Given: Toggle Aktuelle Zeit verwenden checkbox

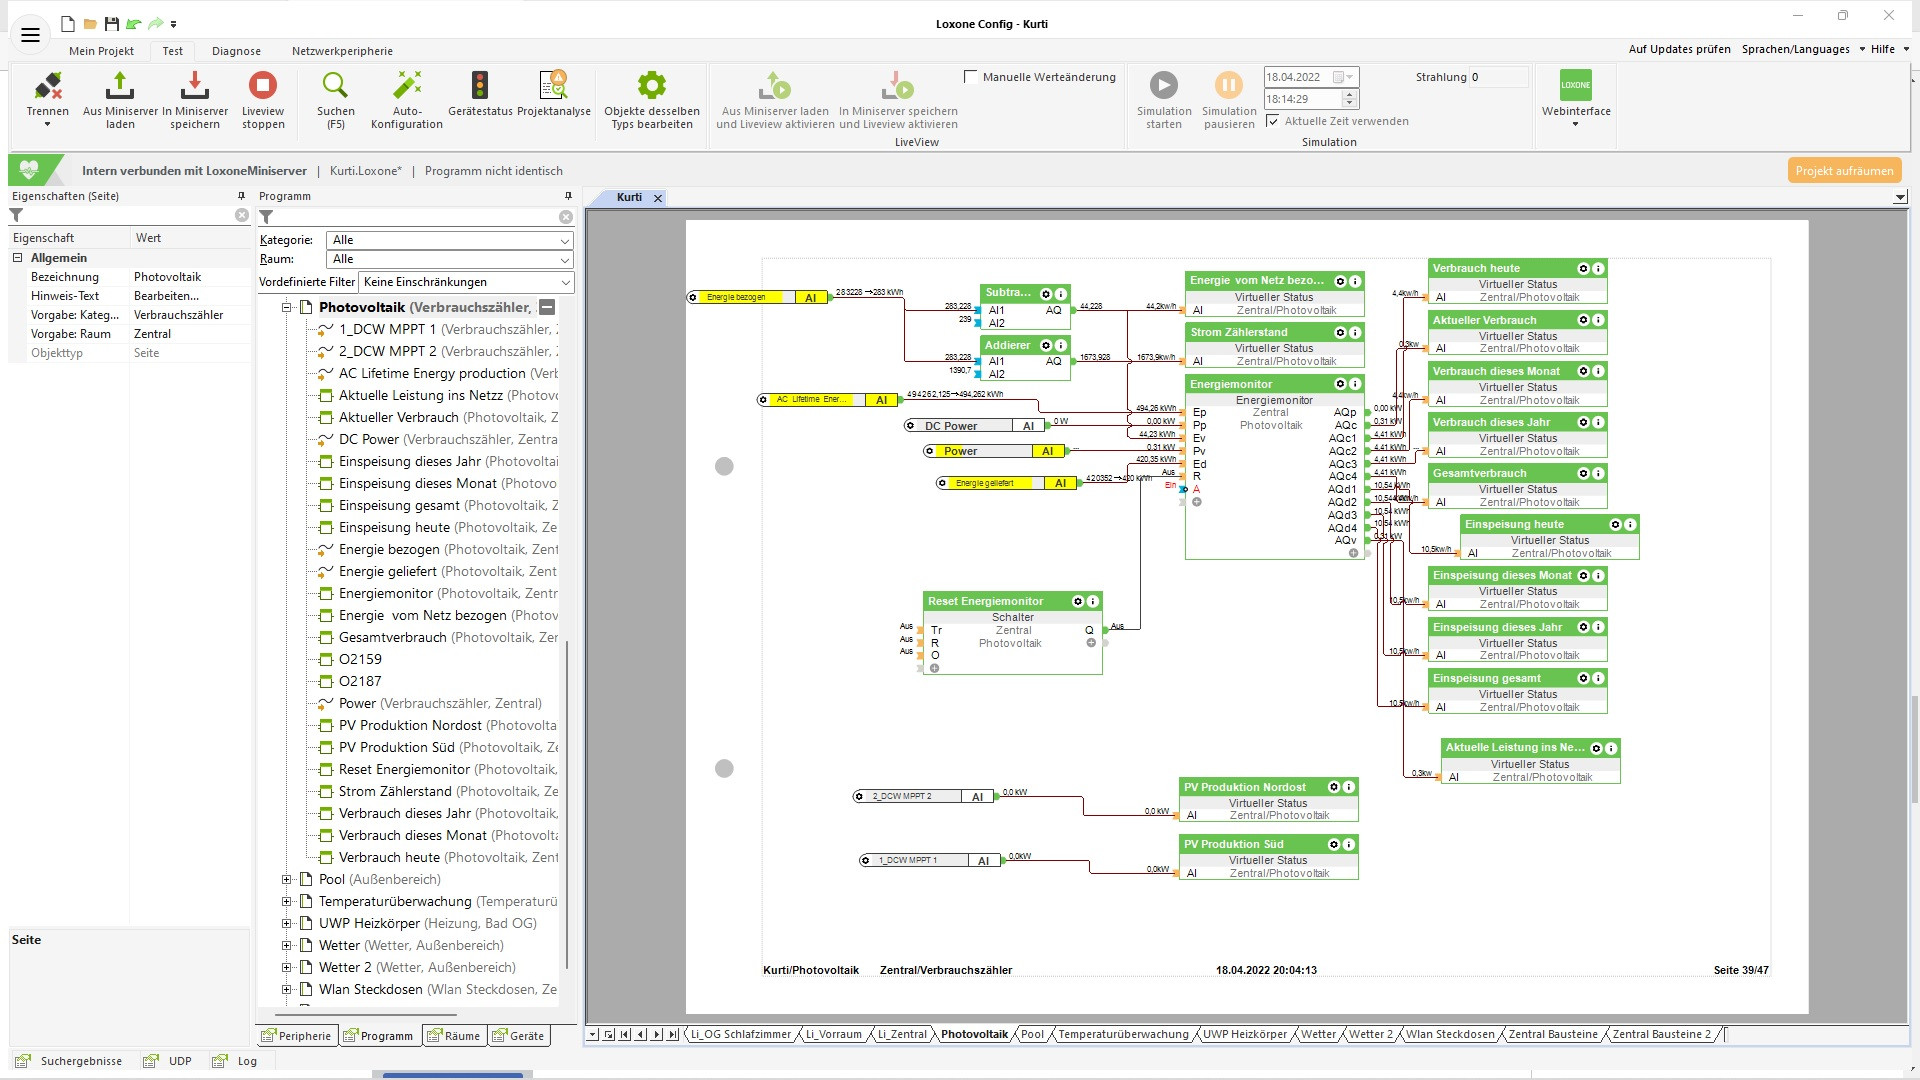Looking at the screenshot, I should [x=1273, y=121].
